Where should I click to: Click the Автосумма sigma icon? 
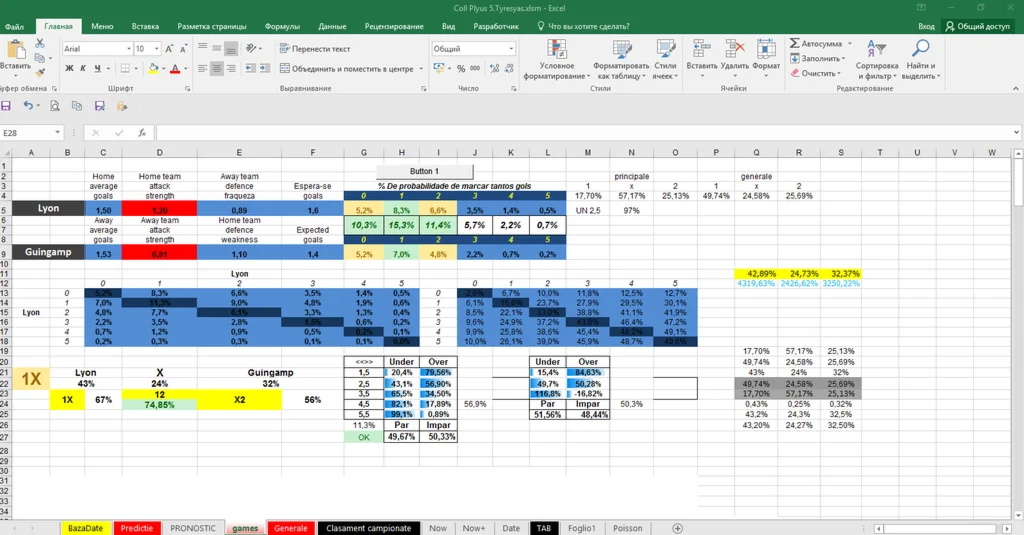click(x=795, y=43)
